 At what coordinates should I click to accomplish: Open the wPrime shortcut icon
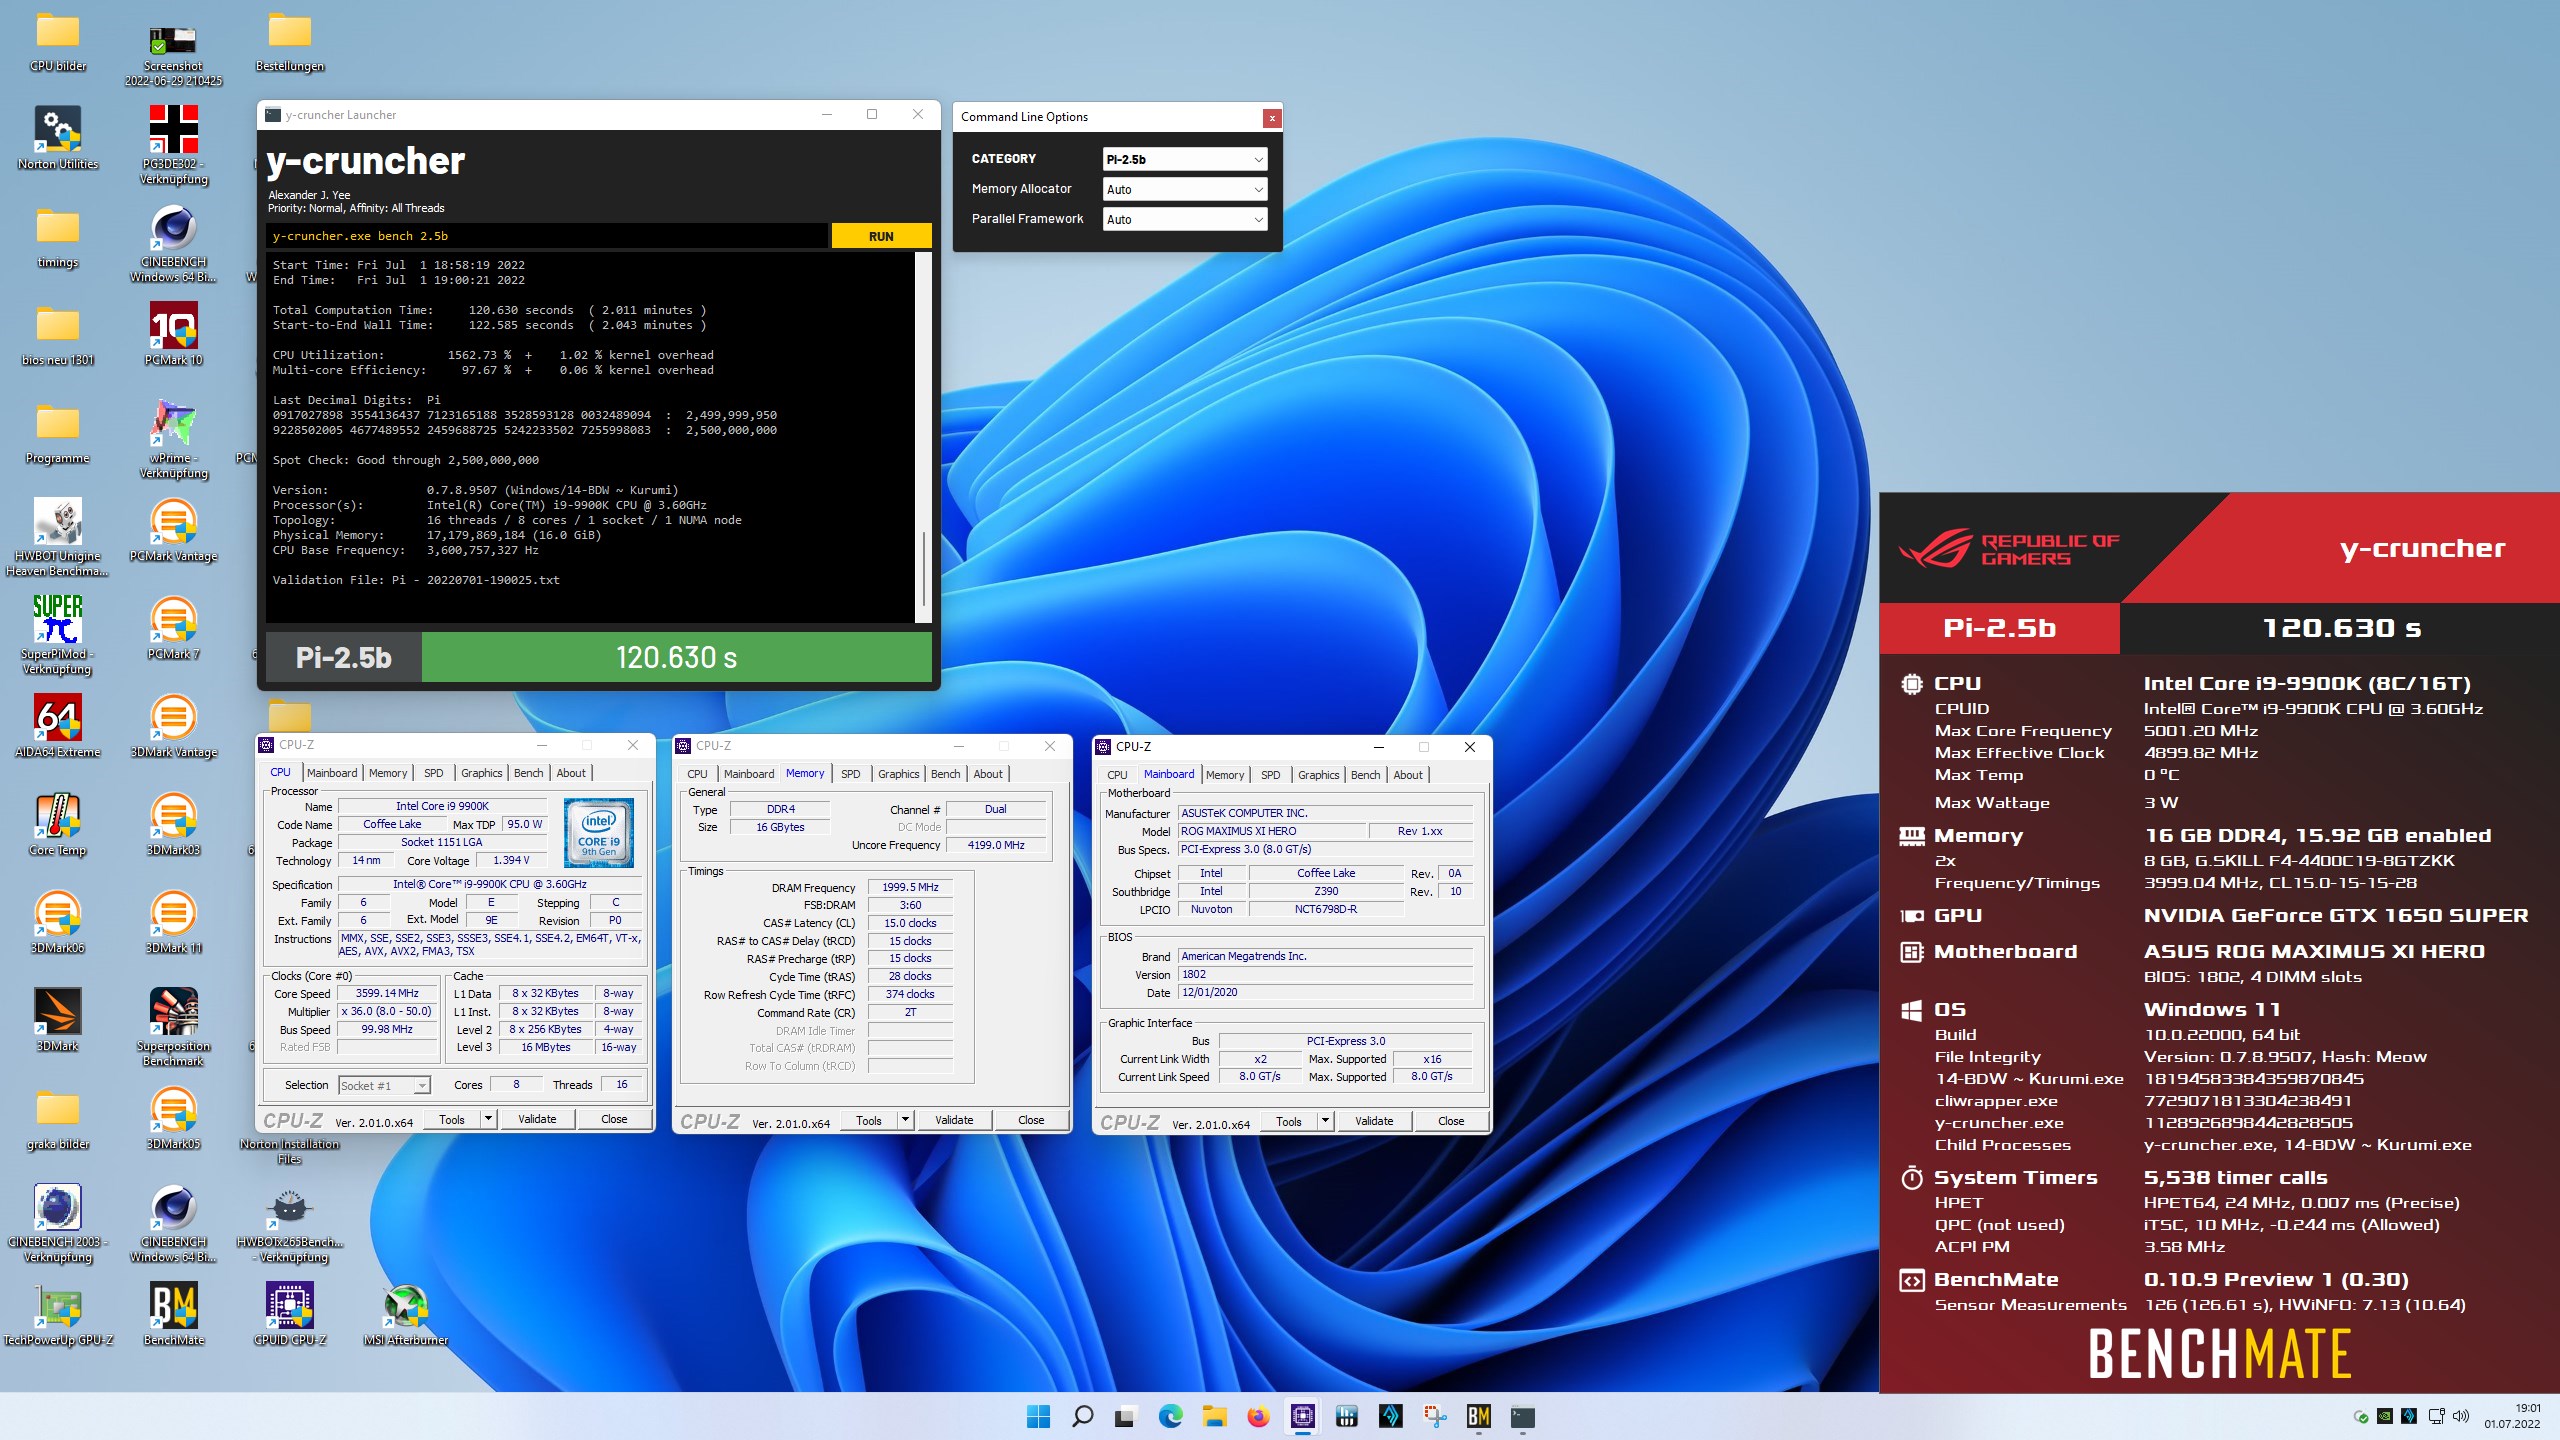[173, 438]
